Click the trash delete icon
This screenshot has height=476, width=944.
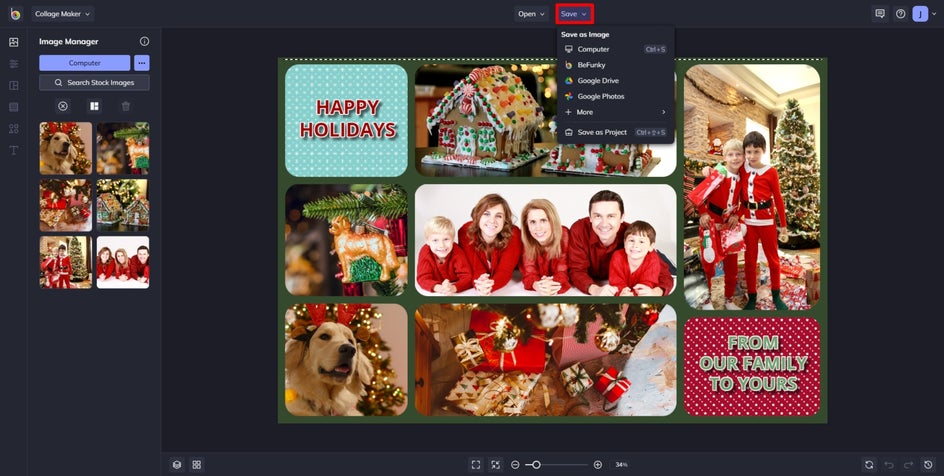pos(126,107)
